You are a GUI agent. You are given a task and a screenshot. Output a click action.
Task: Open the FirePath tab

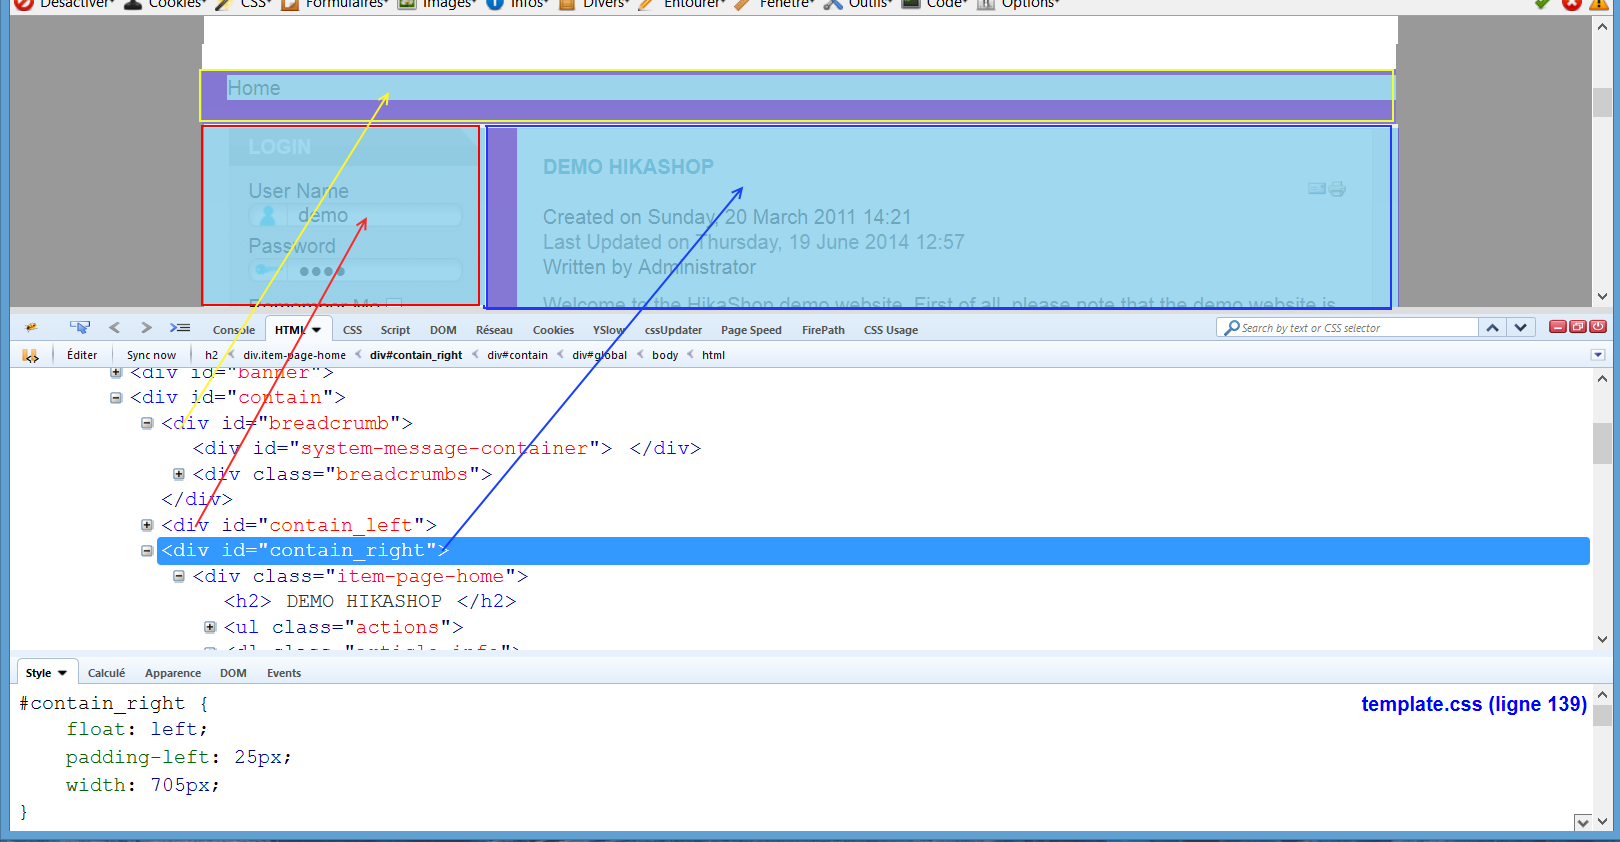pos(823,330)
